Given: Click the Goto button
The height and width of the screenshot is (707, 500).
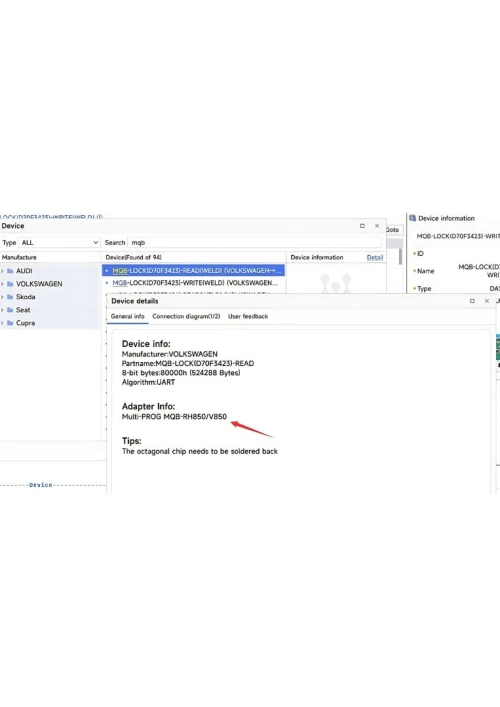Looking at the screenshot, I should click(392, 230).
